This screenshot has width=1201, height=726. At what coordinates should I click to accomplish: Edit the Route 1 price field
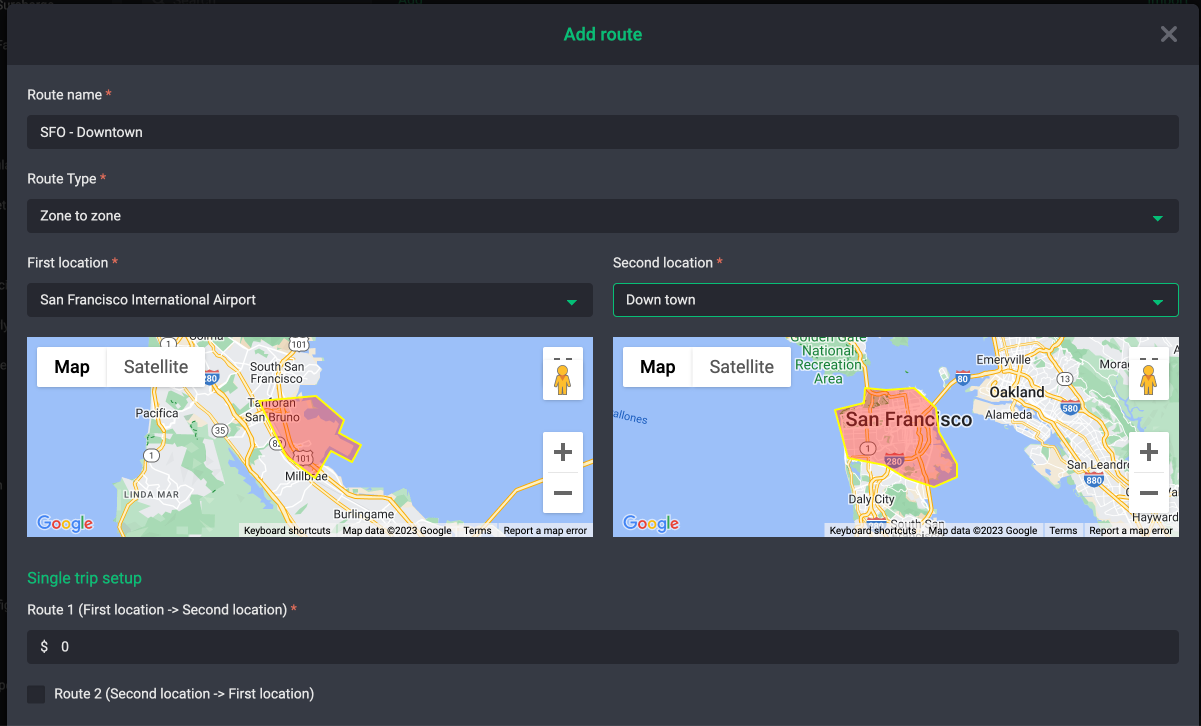603,647
